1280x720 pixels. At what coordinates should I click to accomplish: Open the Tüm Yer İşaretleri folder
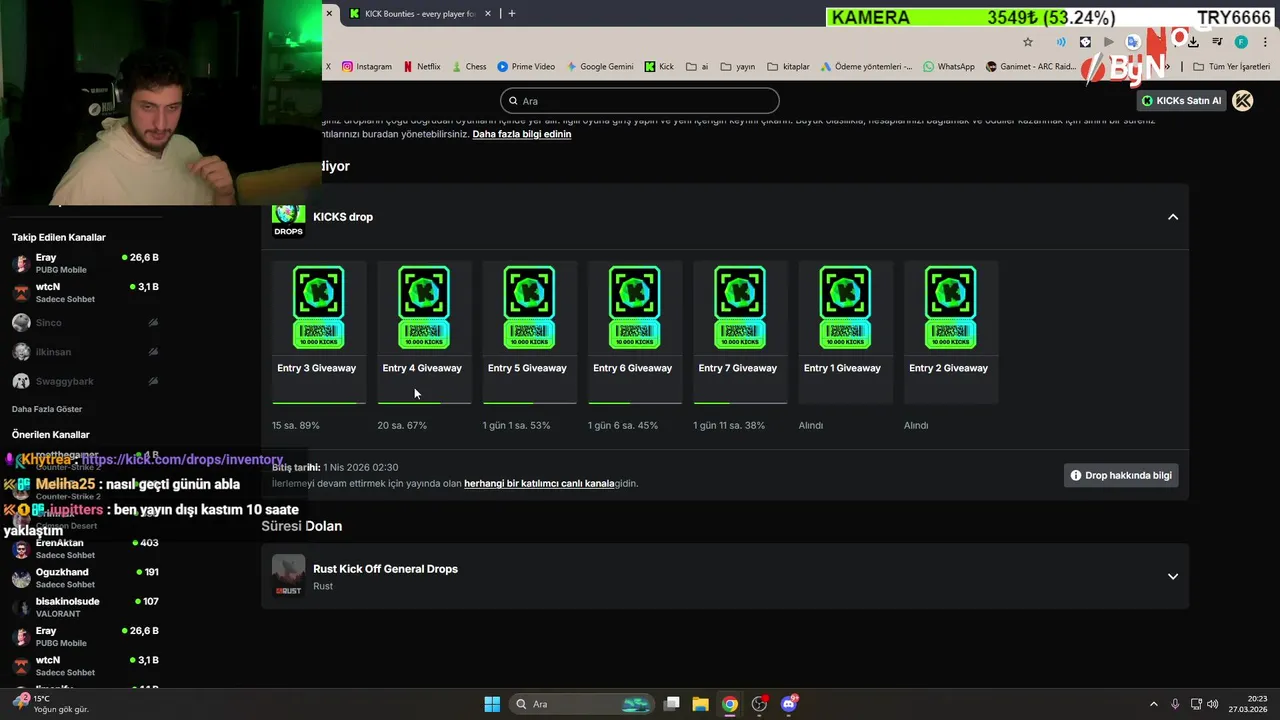pyautogui.click(x=1232, y=67)
